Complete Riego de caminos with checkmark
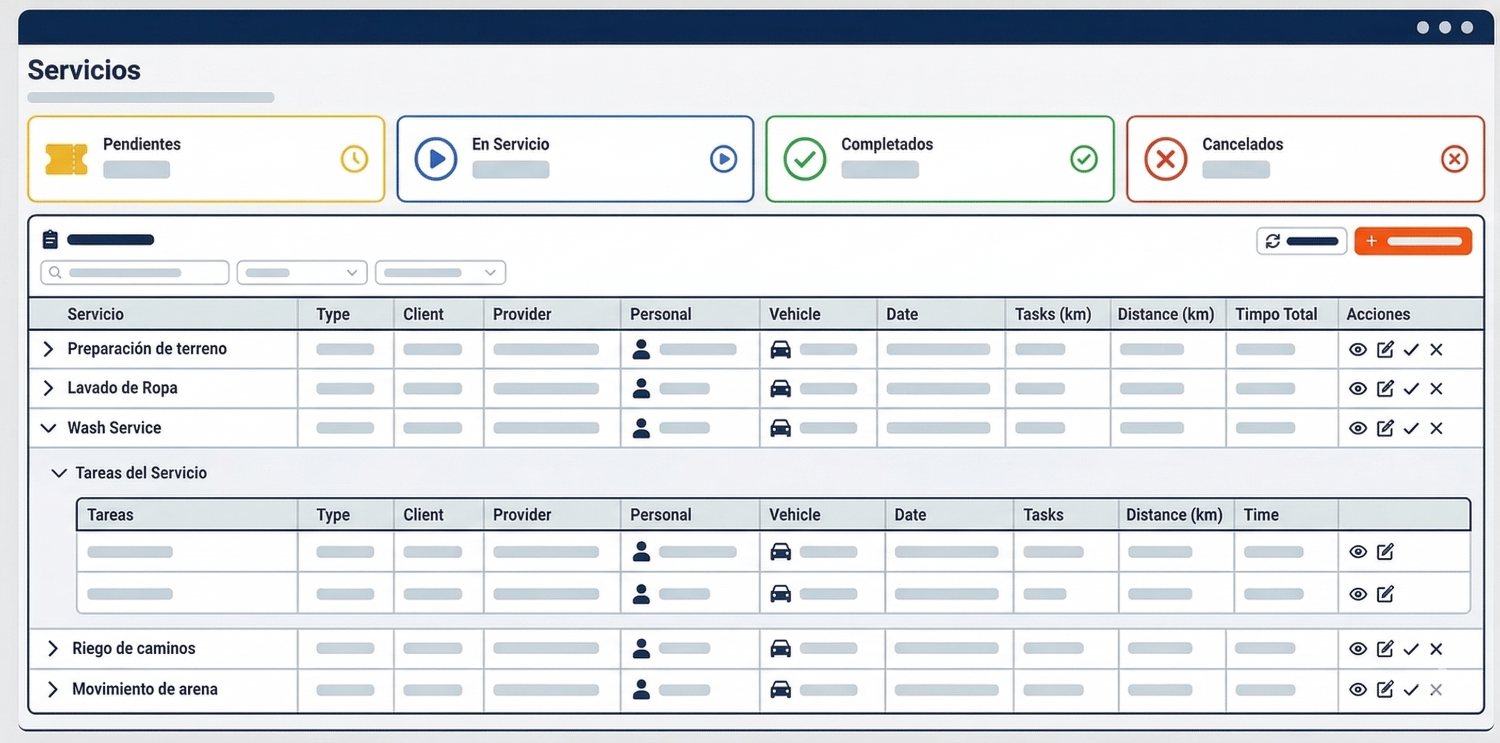This screenshot has height=743, width=1500. pos(1411,649)
